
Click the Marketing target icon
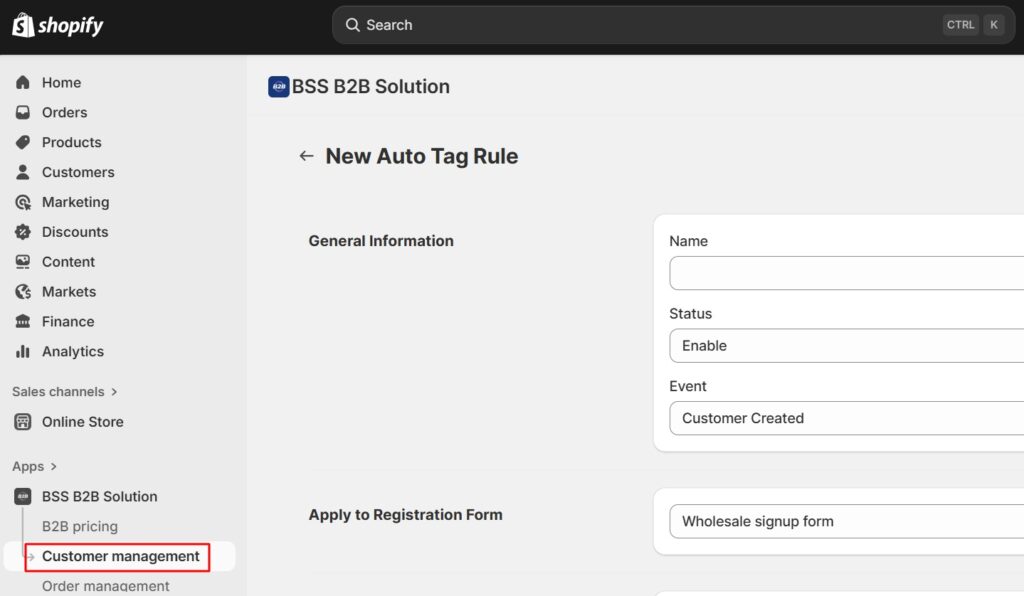coord(23,202)
